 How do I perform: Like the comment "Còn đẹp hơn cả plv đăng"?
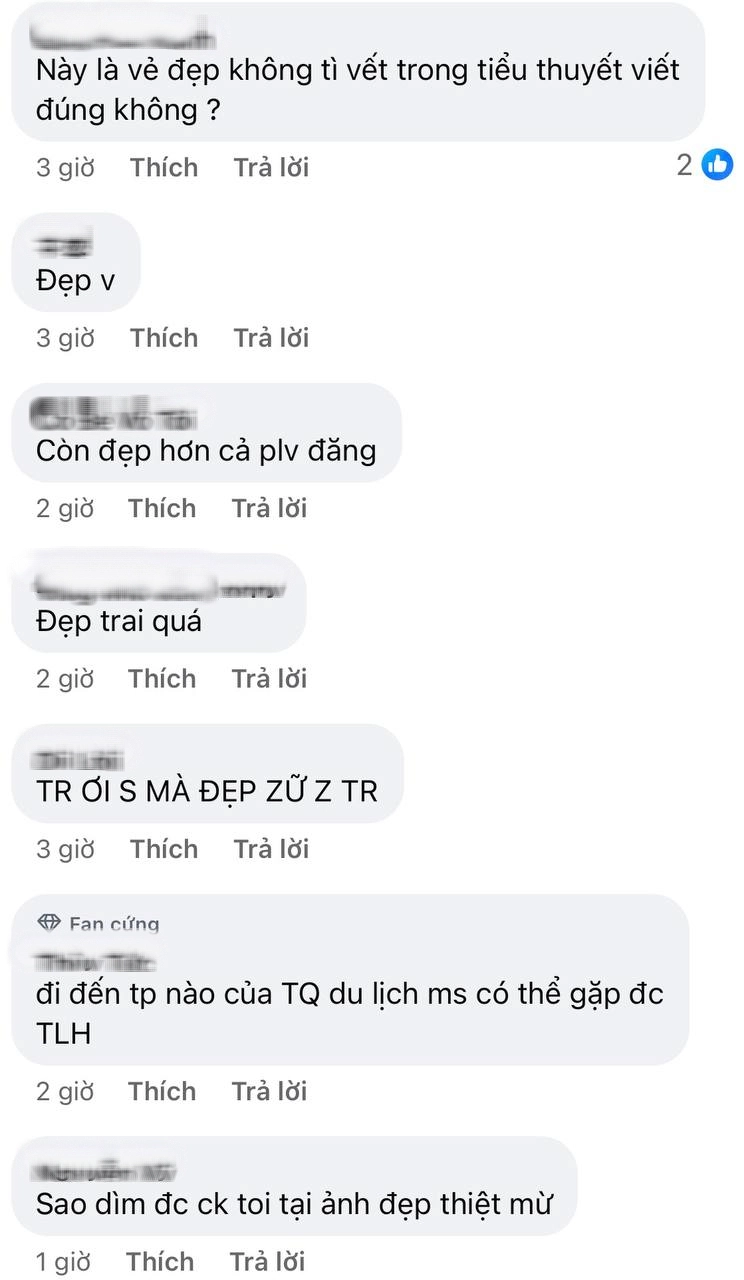coord(162,508)
